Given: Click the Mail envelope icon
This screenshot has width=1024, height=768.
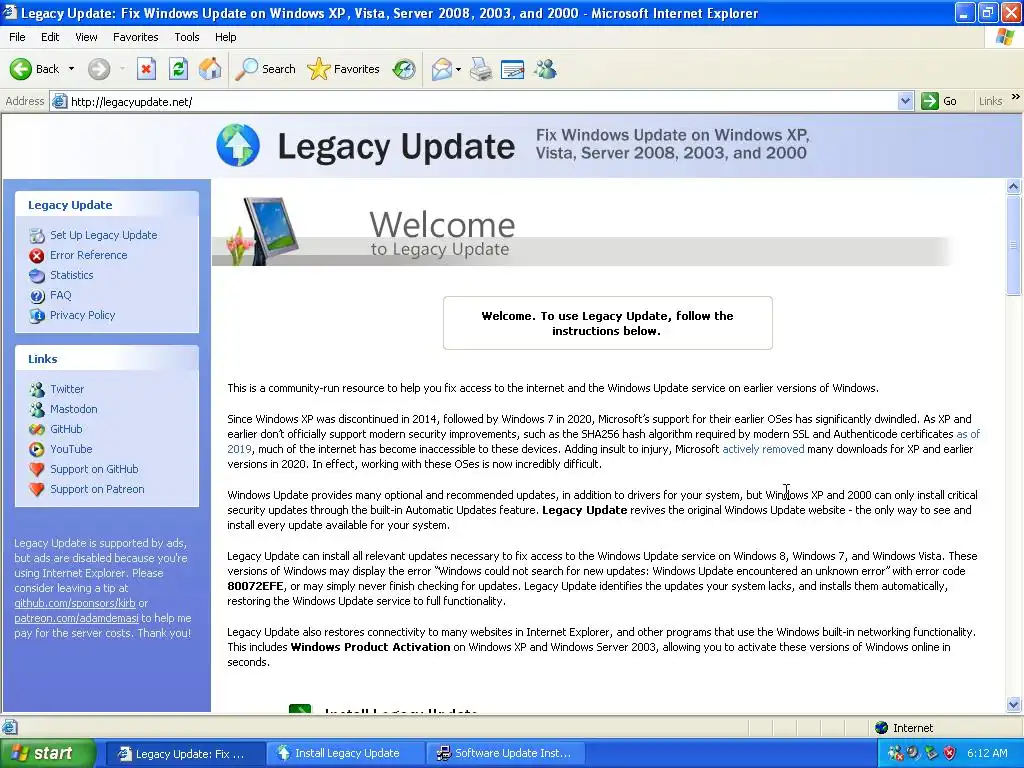Looking at the screenshot, I should [x=441, y=69].
